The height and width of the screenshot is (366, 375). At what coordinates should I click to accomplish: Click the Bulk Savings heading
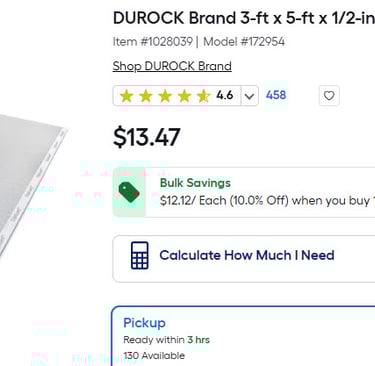coord(195,183)
